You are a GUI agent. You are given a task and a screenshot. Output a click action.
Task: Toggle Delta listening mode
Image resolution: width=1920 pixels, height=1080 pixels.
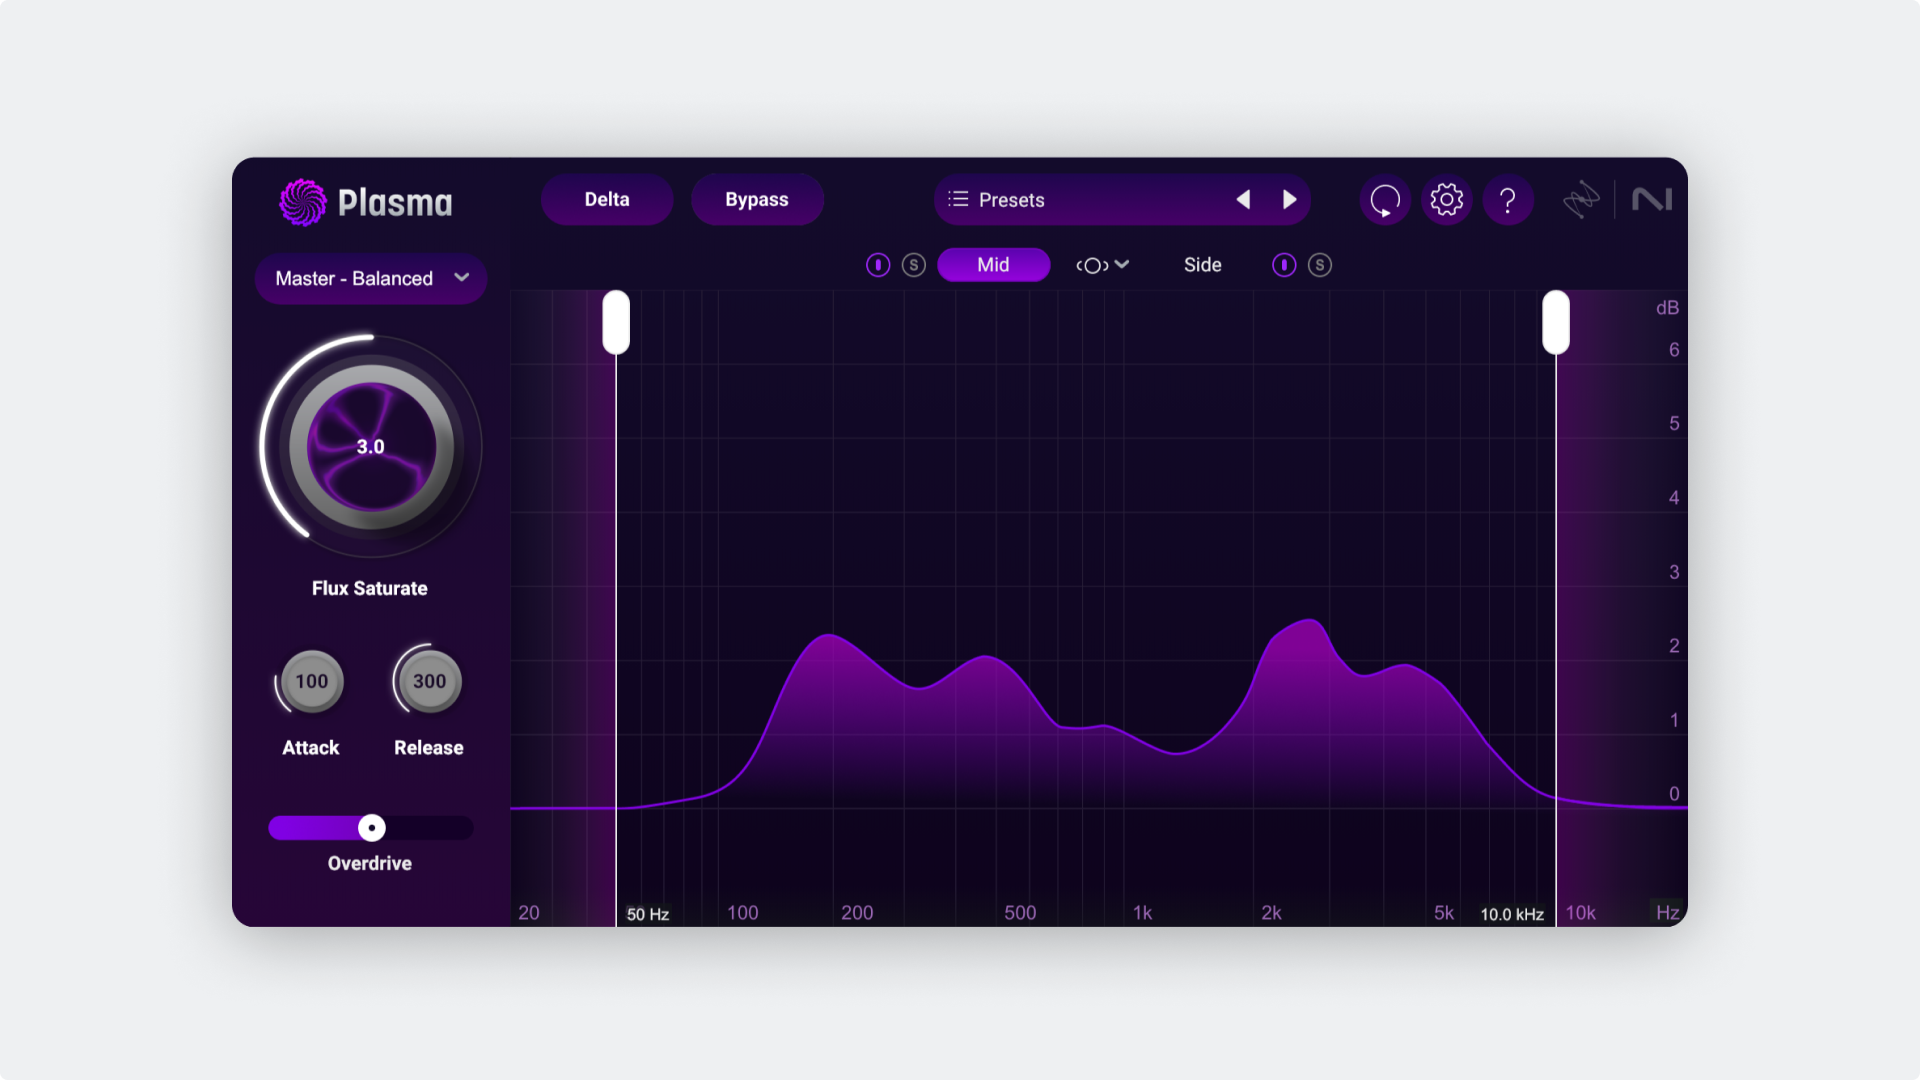[x=607, y=200]
